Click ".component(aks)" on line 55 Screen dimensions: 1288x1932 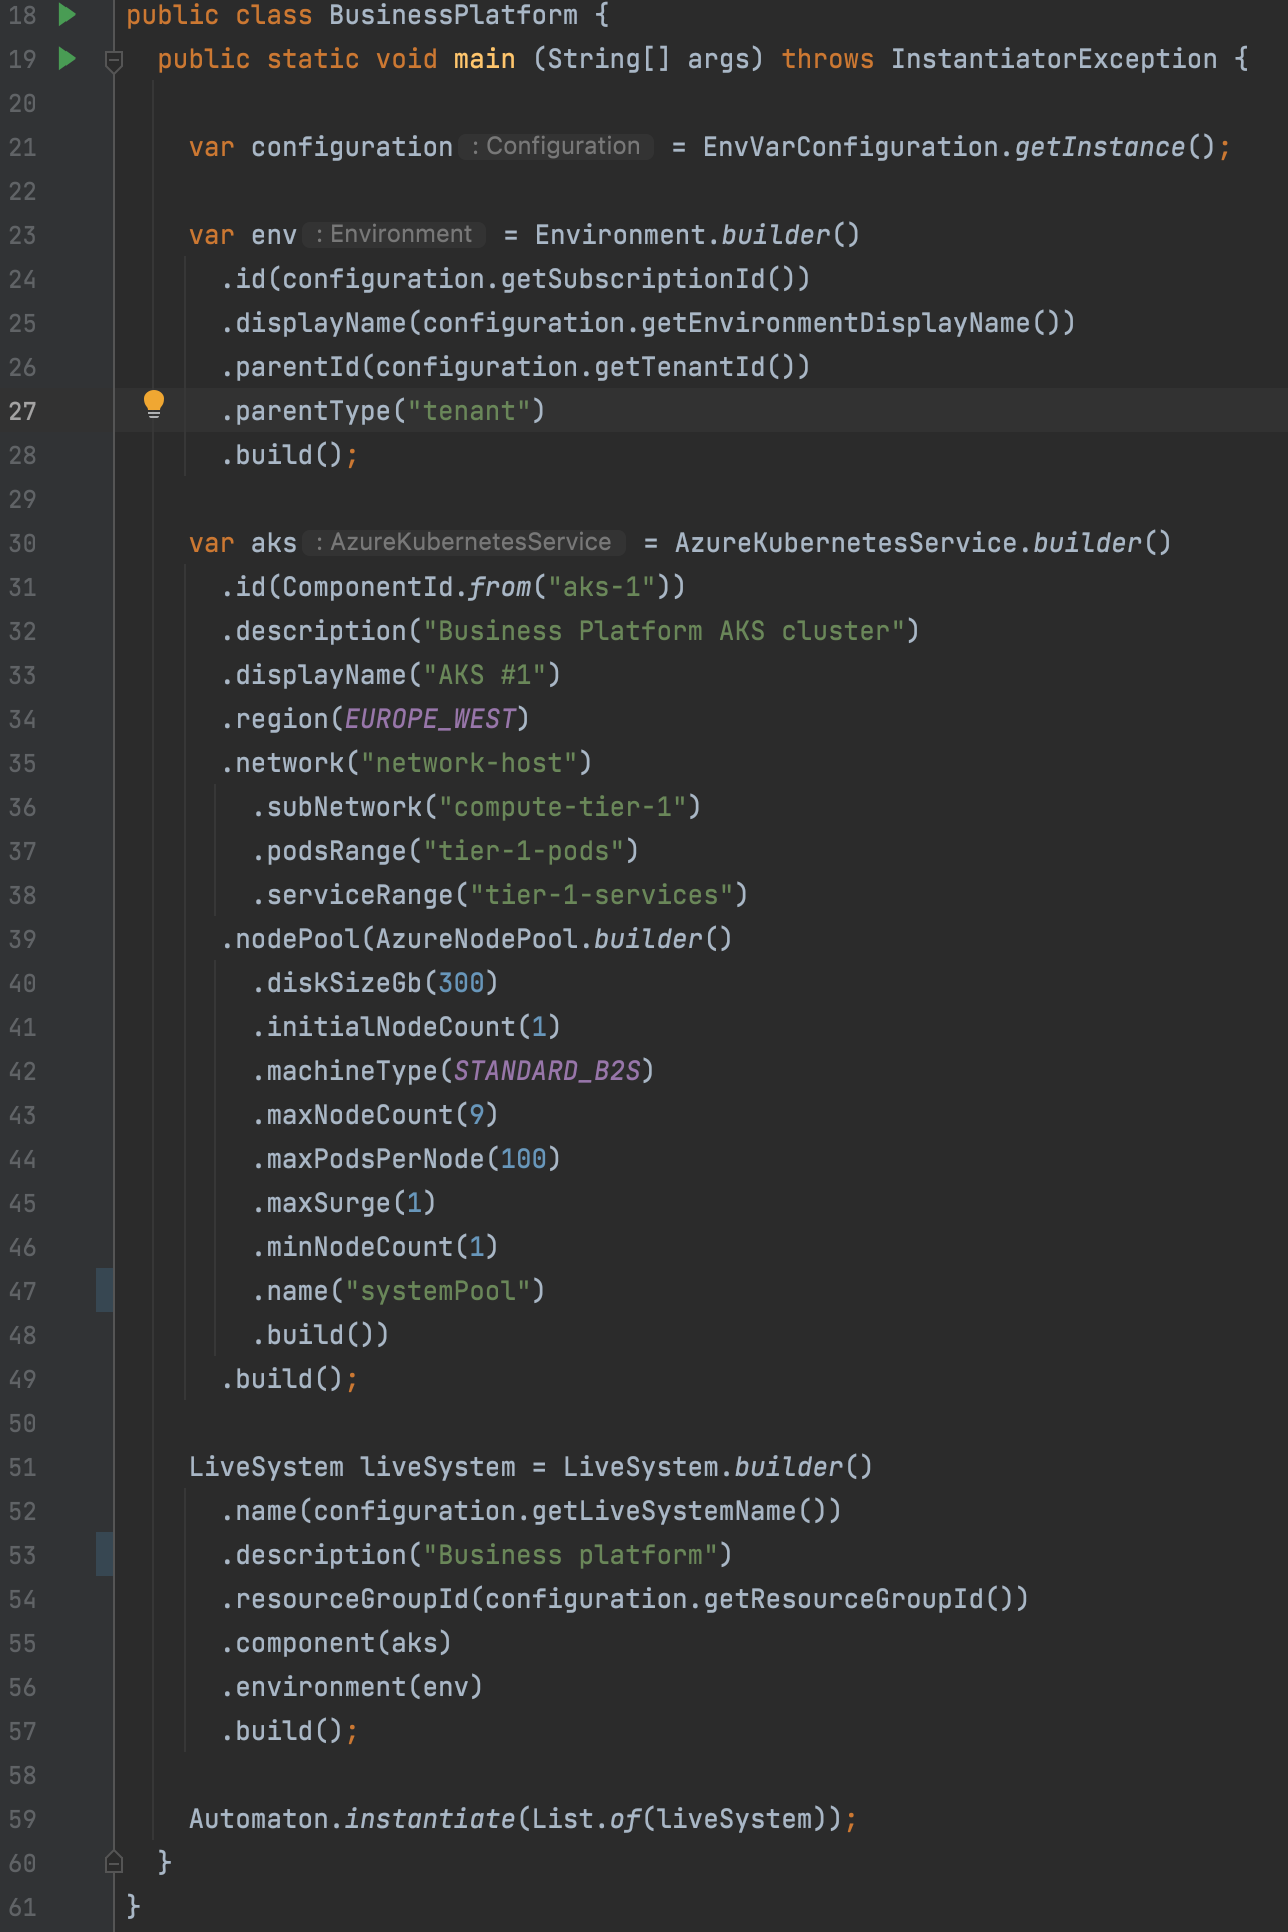(336, 1643)
